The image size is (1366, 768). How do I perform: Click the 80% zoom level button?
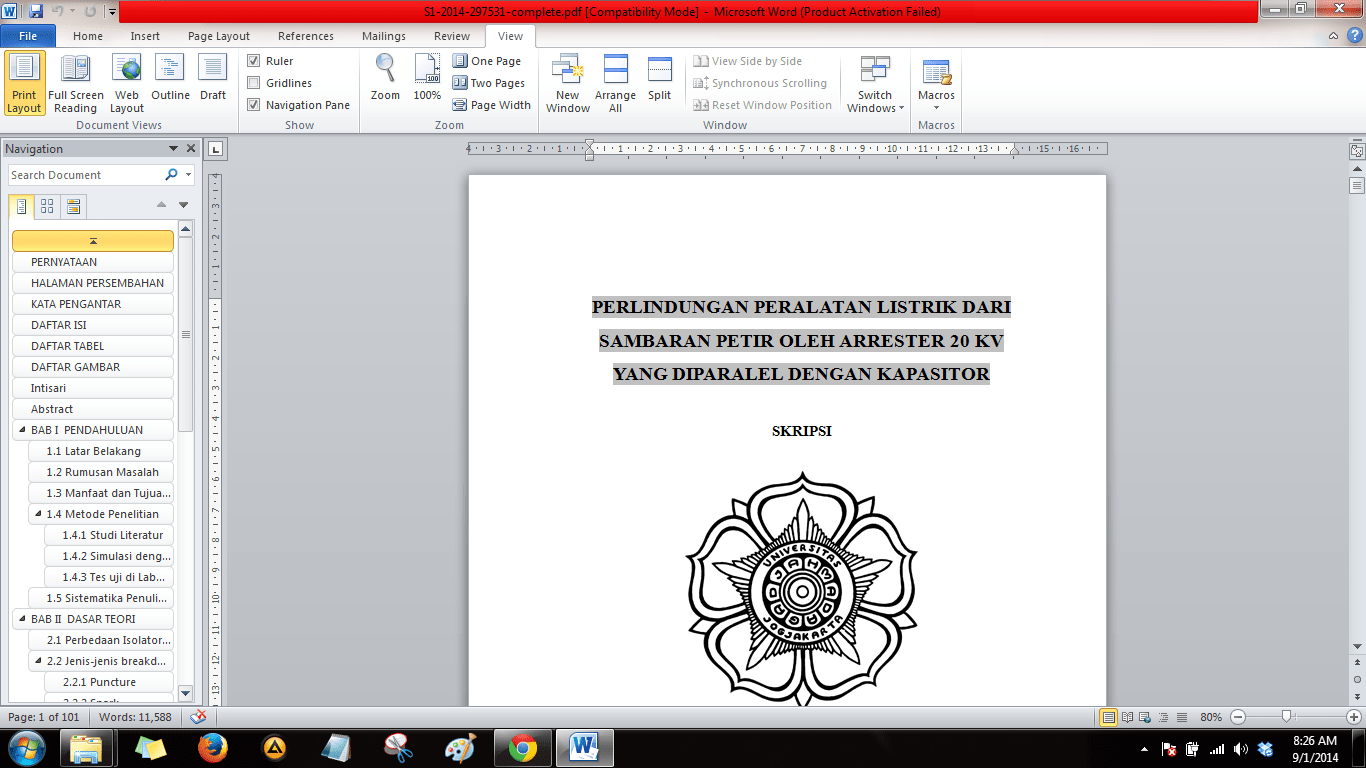click(x=1211, y=717)
